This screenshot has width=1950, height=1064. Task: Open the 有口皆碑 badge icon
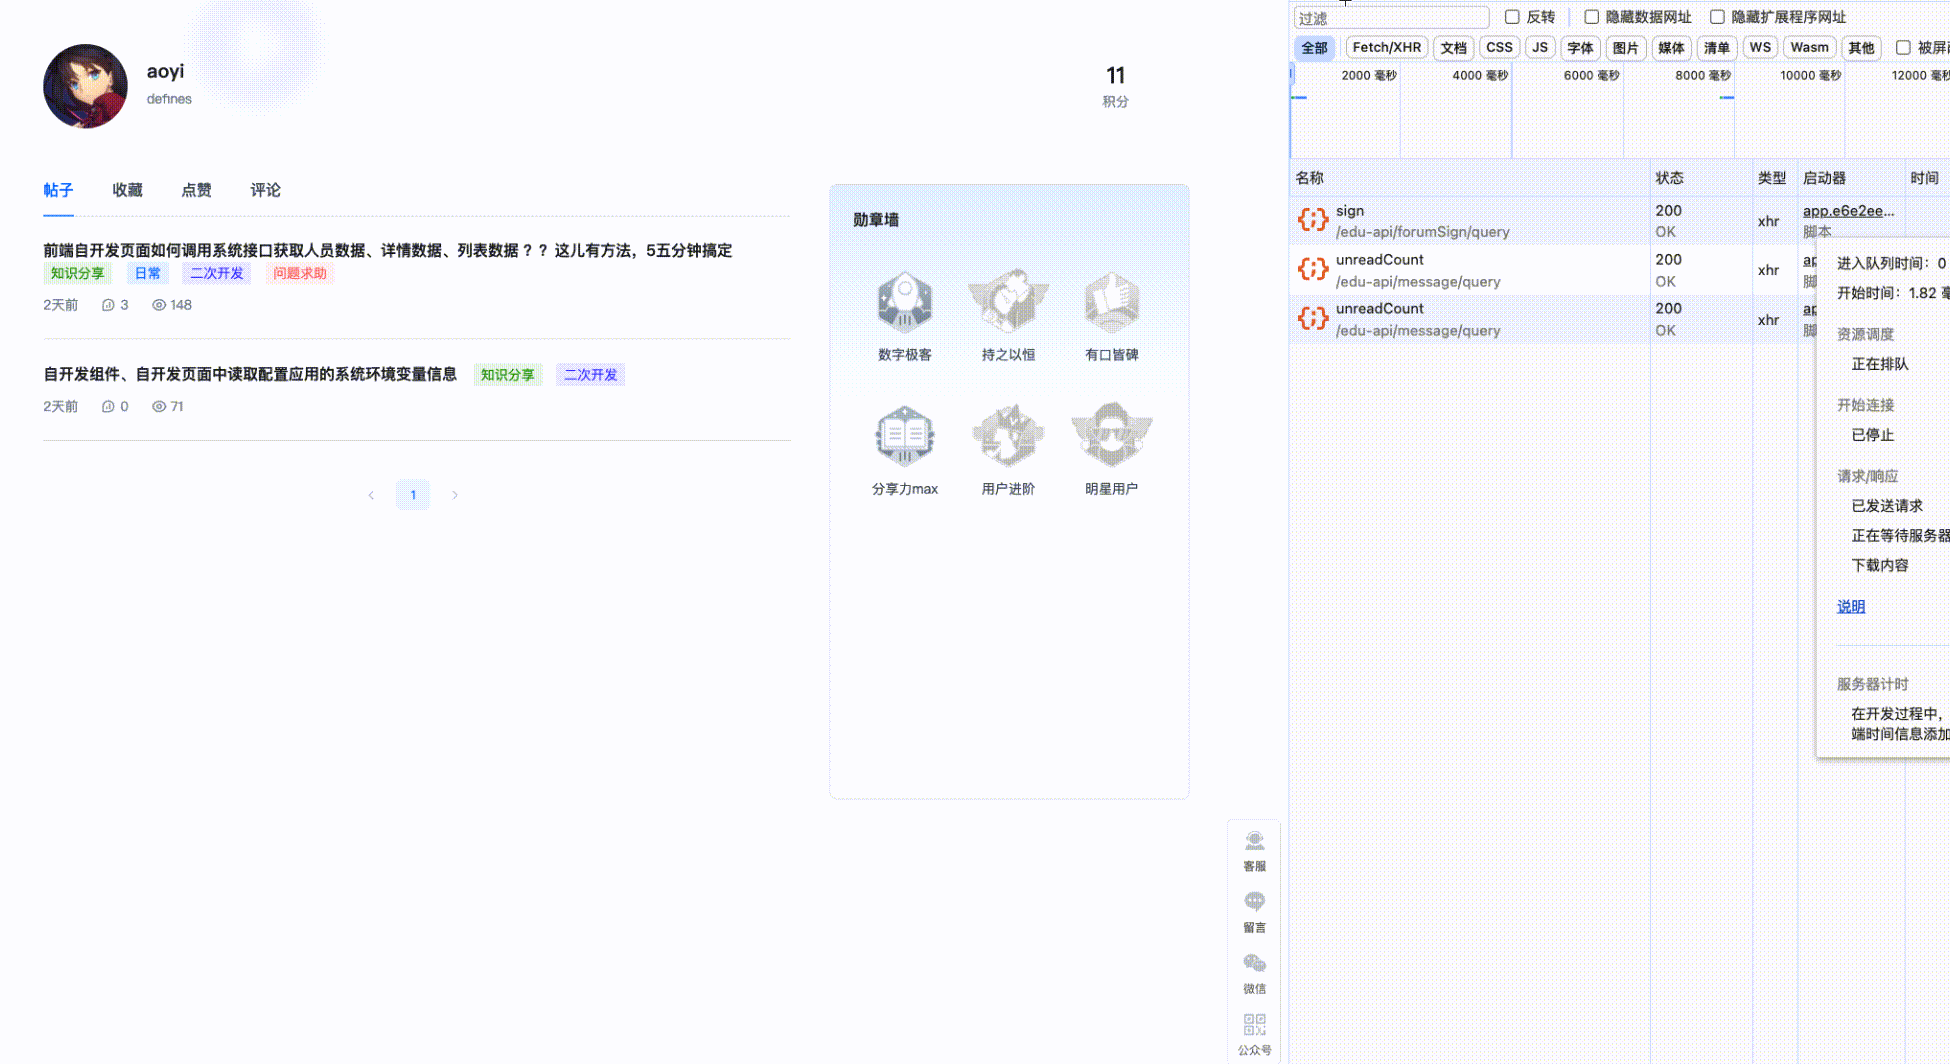(1112, 302)
